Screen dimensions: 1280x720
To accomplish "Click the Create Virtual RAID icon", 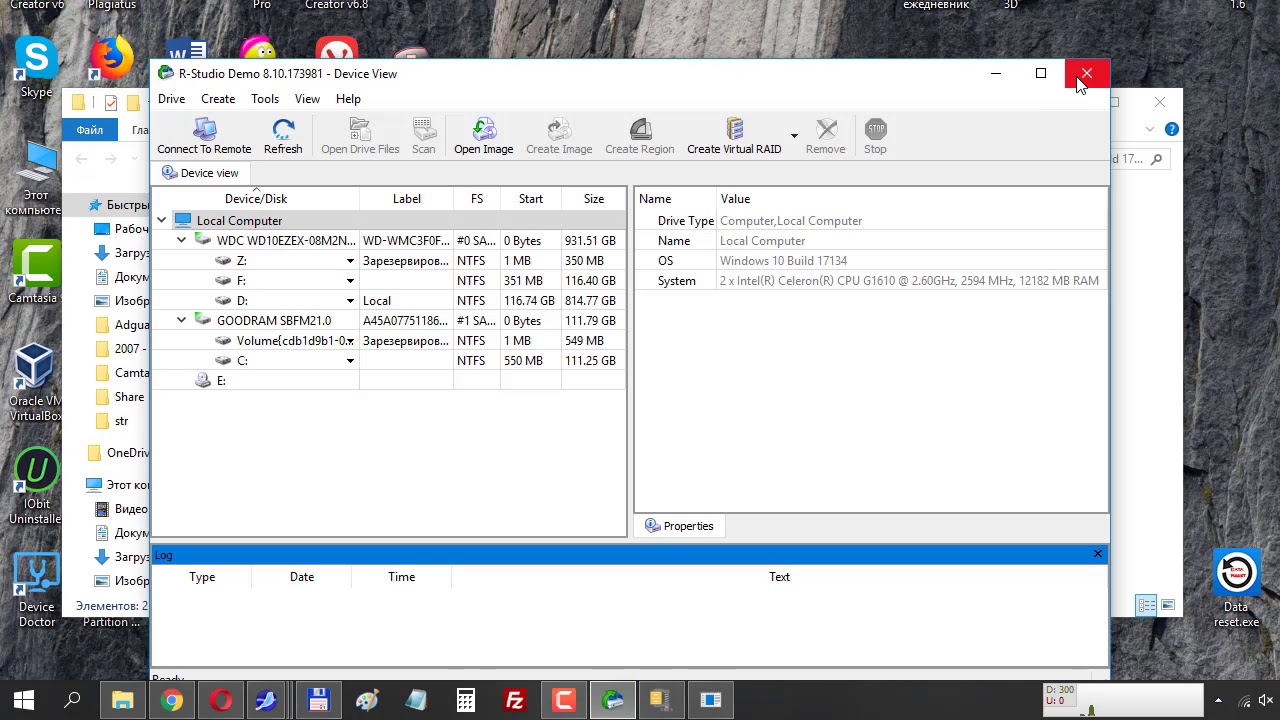I will pos(734,136).
